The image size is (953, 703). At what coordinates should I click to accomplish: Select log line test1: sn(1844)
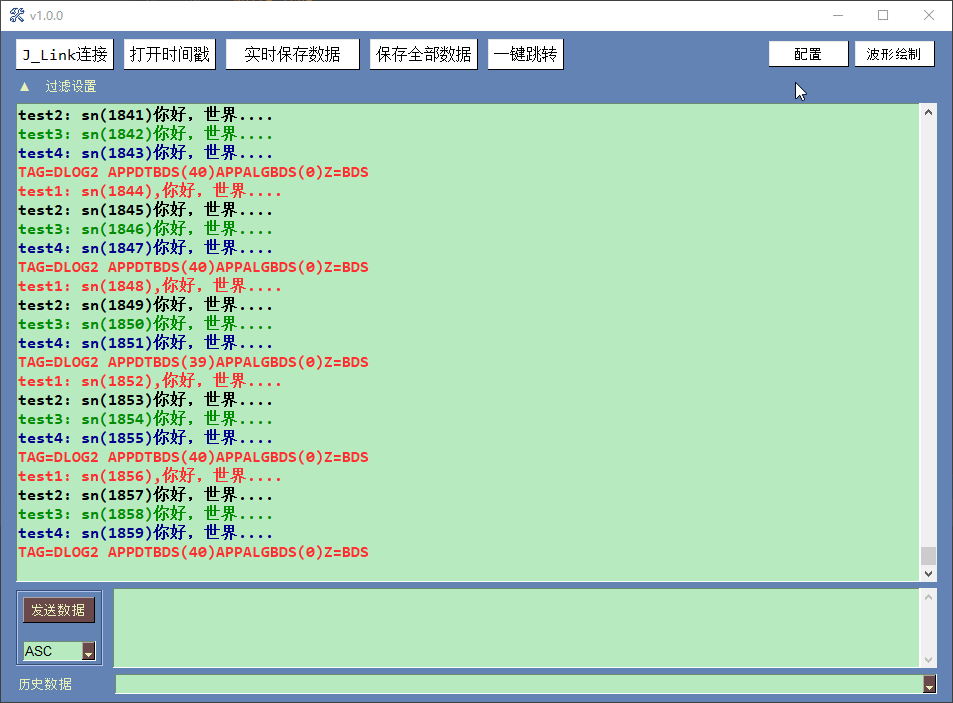pos(150,191)
